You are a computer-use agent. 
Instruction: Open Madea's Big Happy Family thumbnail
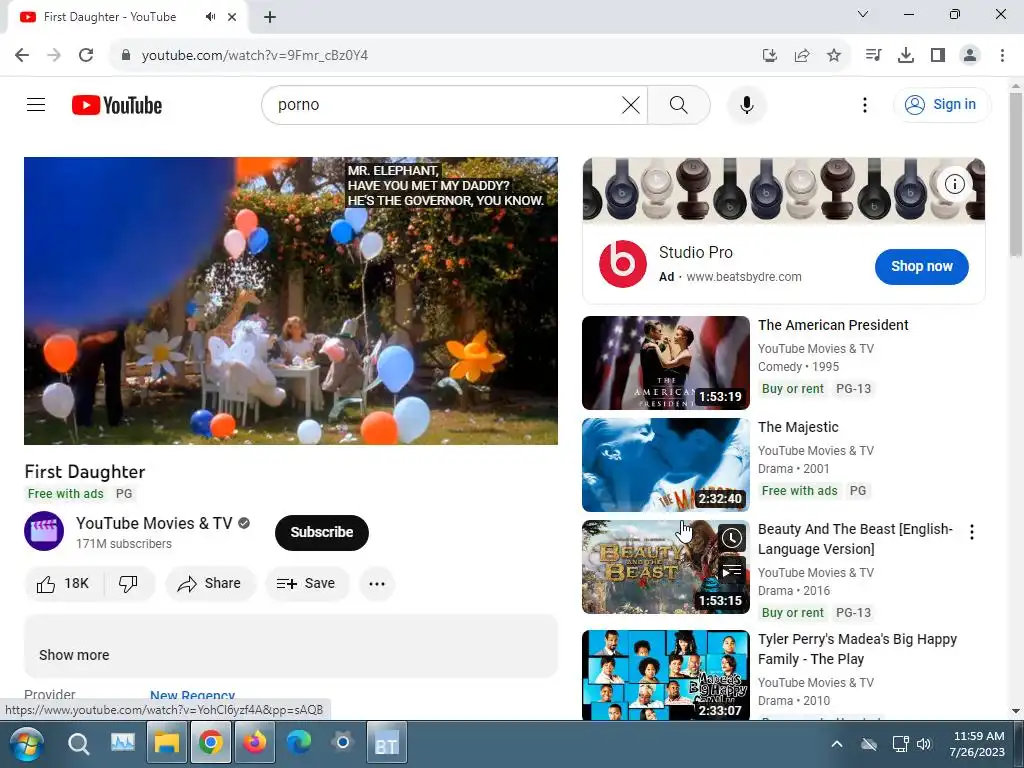(665, 675)
